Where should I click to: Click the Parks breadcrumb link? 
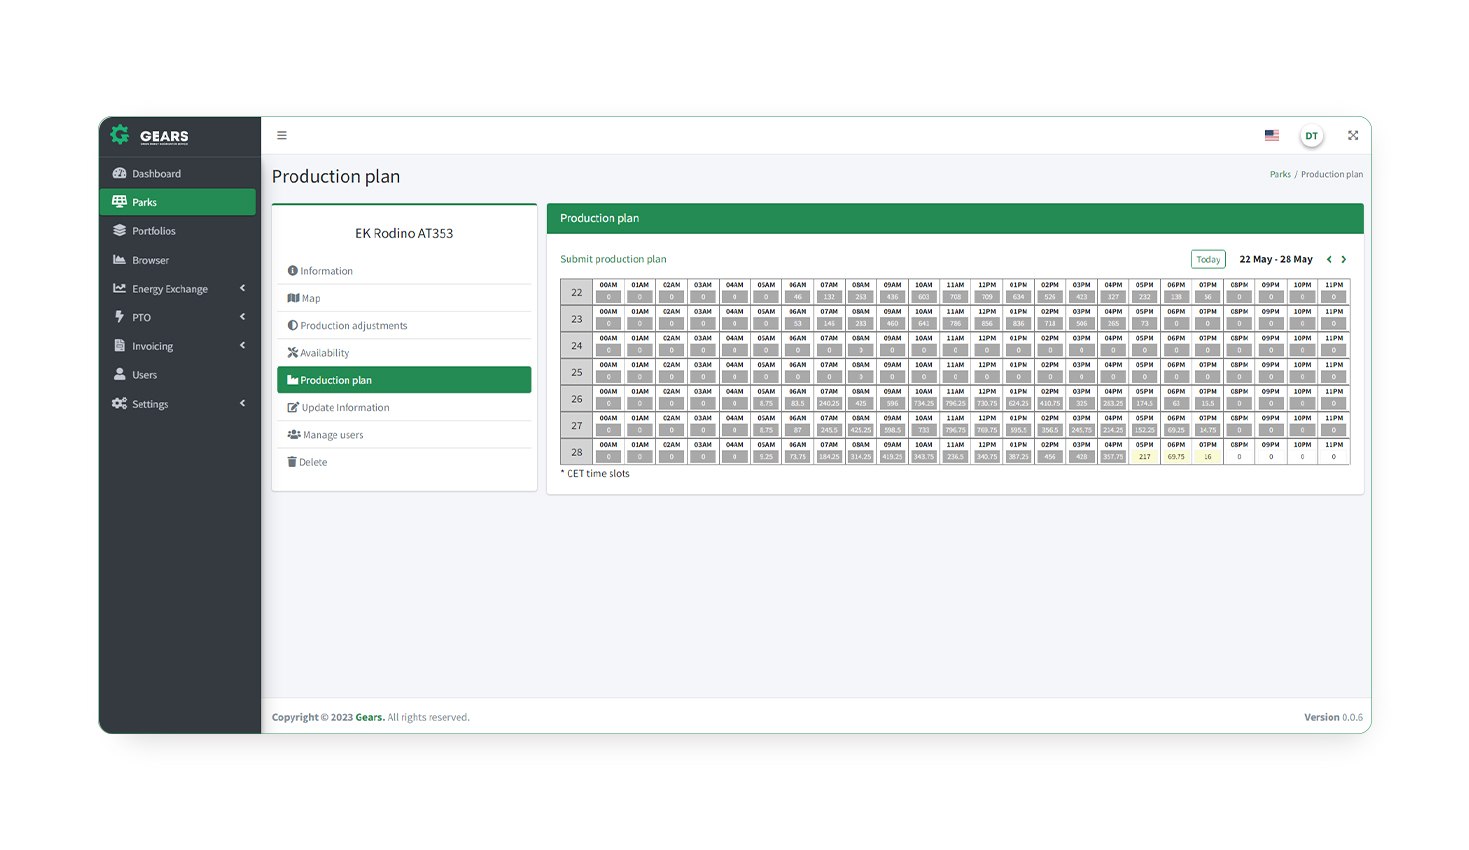coord(1280,175)
